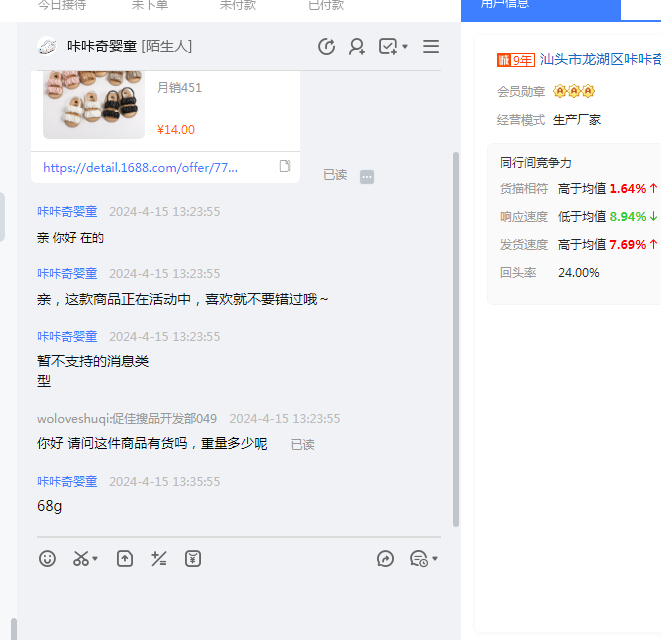Viewport: 661px width, 640px height.
Task: Click the upload file icon
Action: point(125,559)
